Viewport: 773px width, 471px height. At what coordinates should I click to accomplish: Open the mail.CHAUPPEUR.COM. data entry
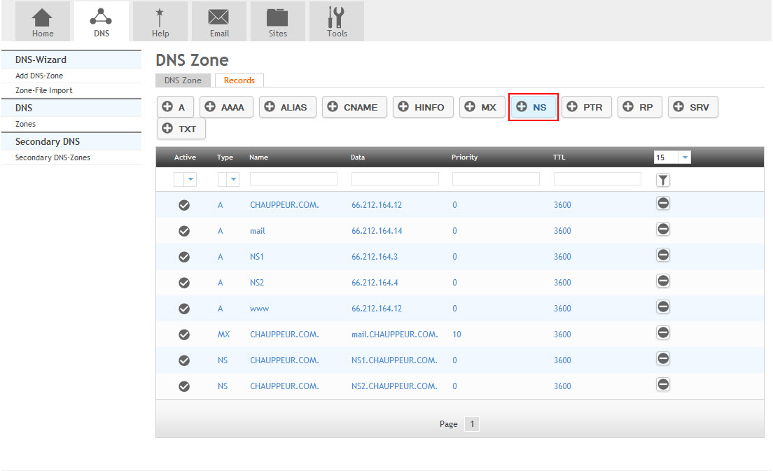coord(394,334)
